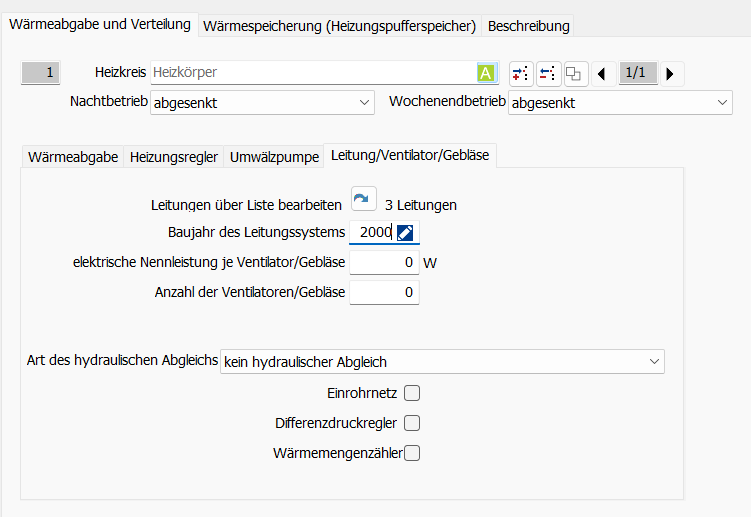Switch to Wärmespeicherung (Heizungspufferspeicher) tab
The width and height of the screenshot is (751, 517).
(x=339, y=26)
